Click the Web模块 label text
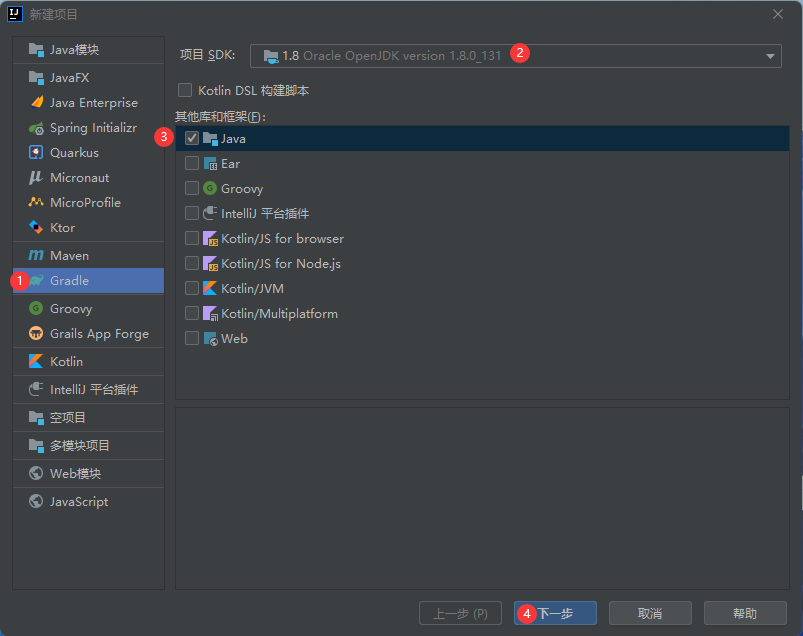 (75, 474)
